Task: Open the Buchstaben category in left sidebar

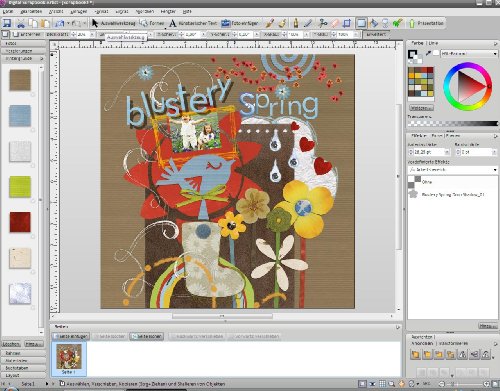Action: 23,368
